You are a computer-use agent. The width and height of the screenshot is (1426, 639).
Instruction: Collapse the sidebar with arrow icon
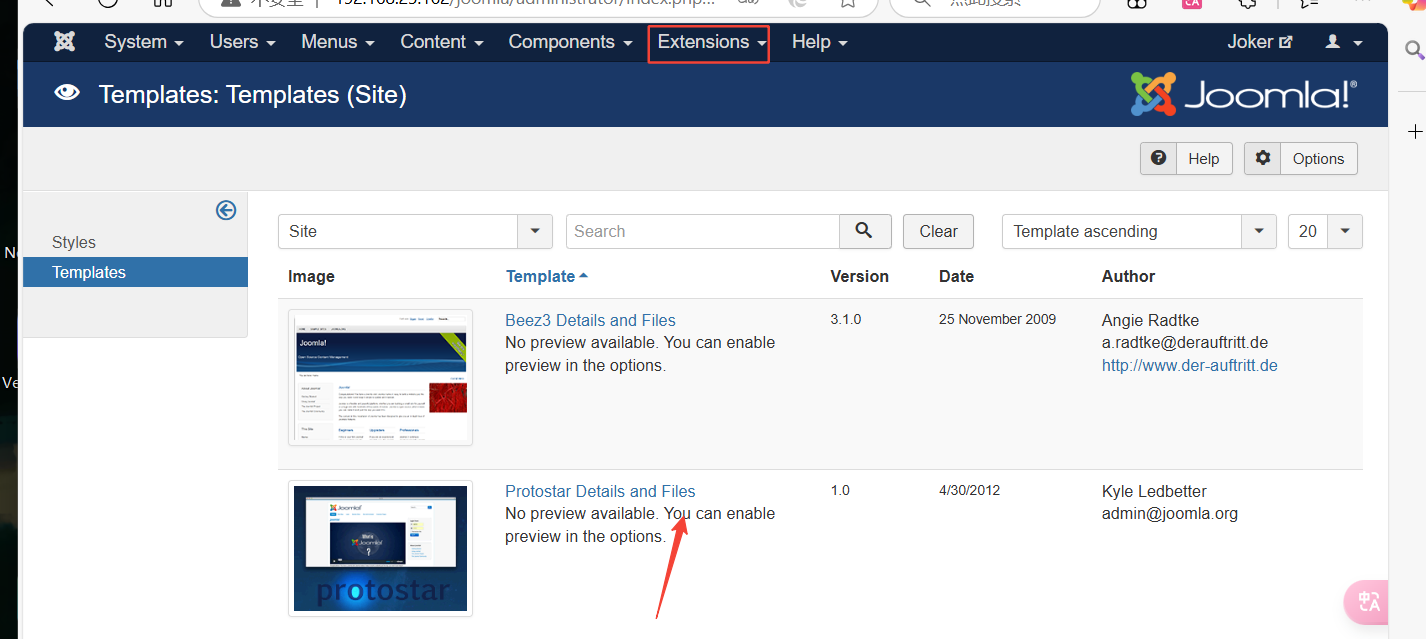[226, 210]
